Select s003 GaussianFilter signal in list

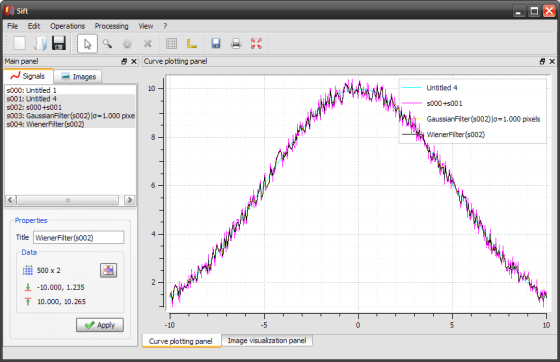70,116
